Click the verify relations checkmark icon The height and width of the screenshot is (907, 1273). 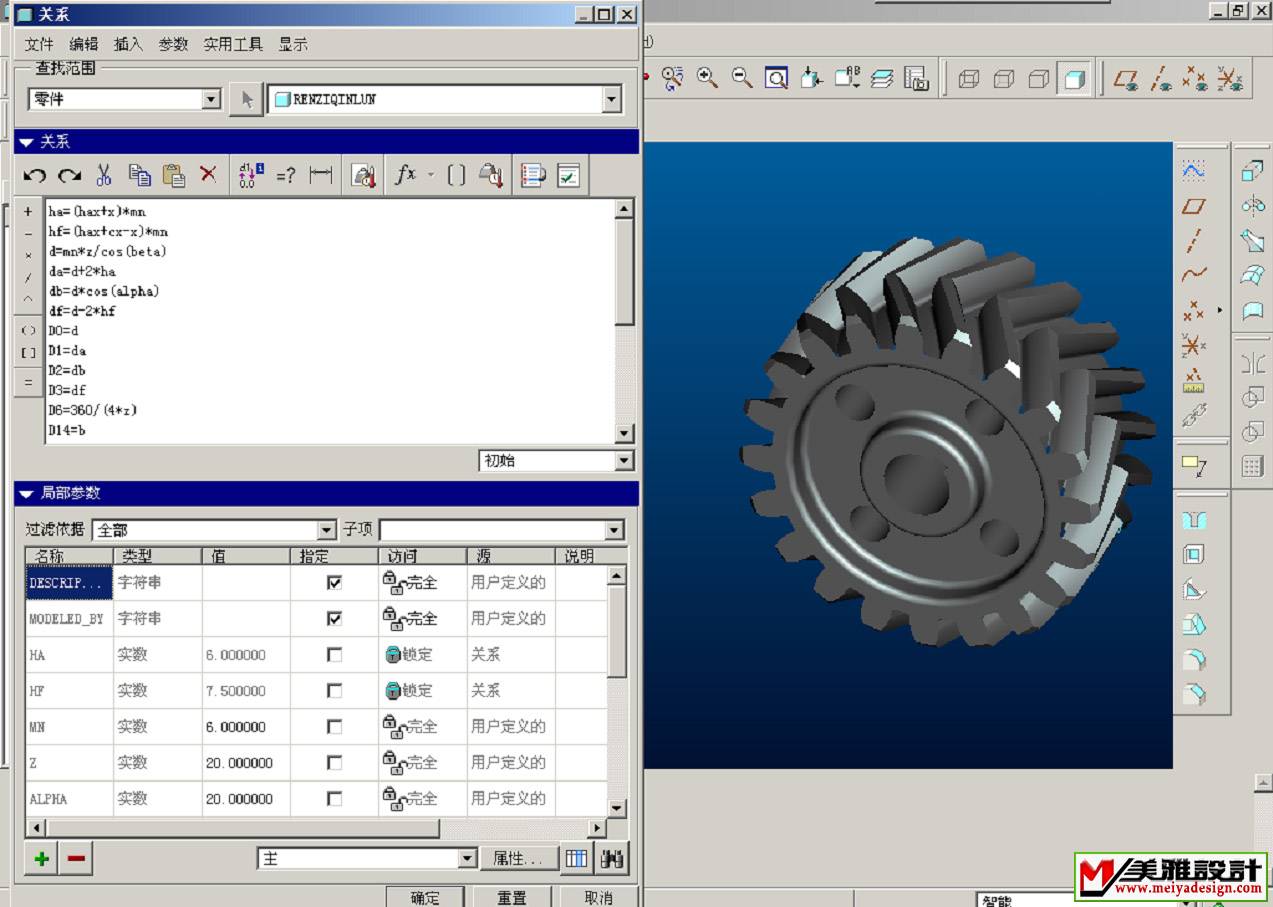(x=568, y=176)
